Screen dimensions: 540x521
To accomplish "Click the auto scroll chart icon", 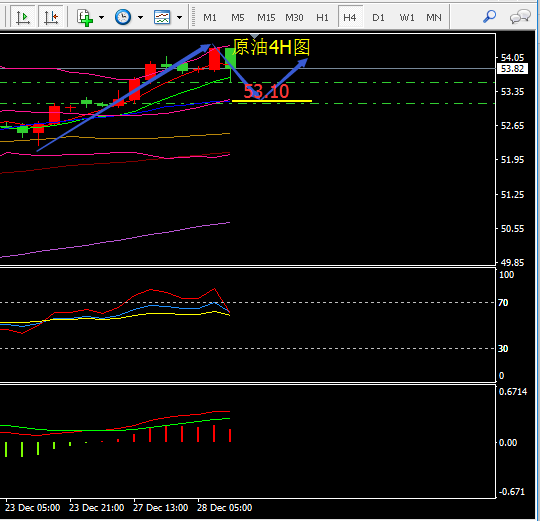I will pos(23,17).
